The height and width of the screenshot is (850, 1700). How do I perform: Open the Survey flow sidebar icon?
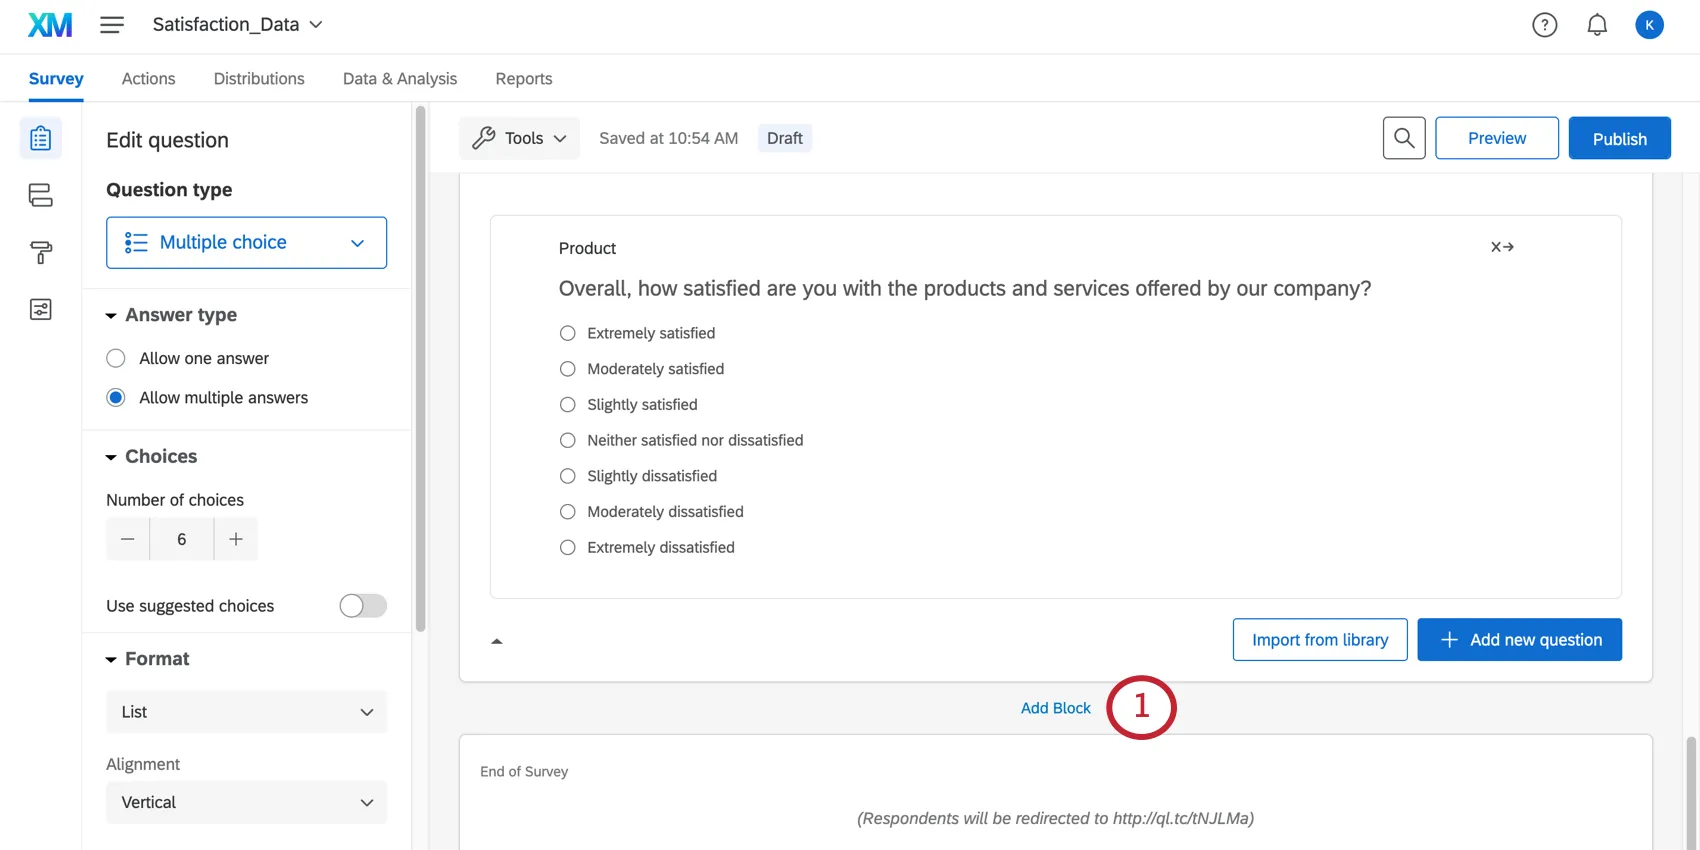(40, 195)
